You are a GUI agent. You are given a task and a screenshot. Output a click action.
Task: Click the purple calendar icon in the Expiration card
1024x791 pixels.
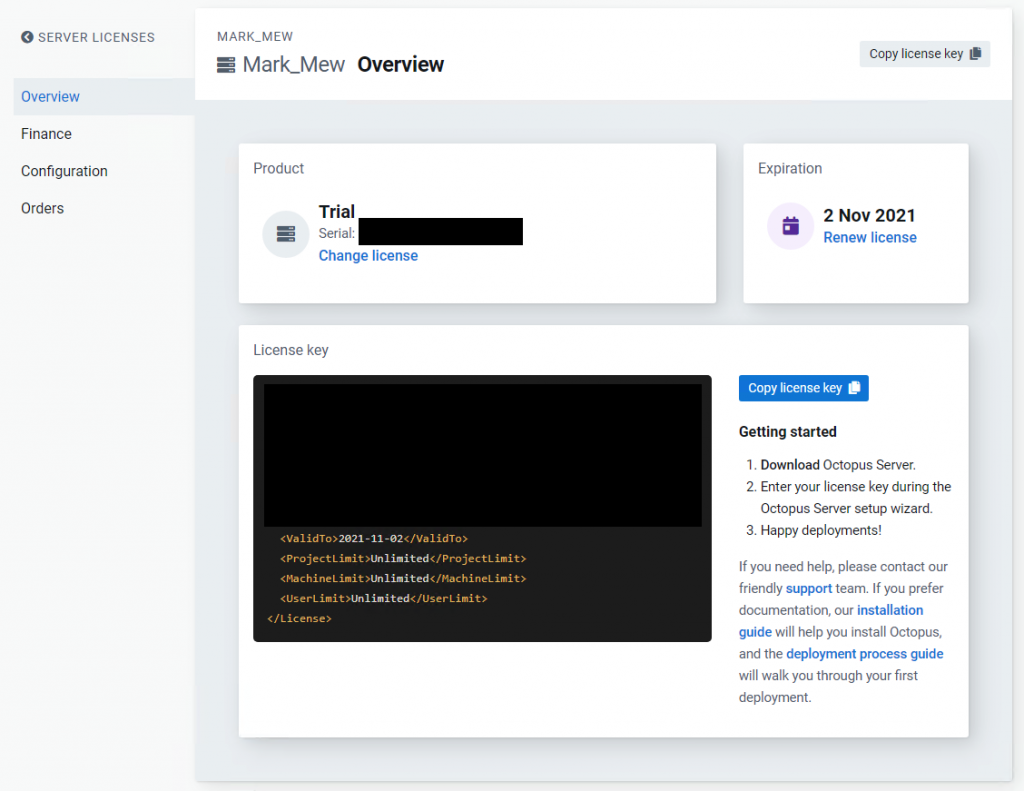[x=790, y=226]
